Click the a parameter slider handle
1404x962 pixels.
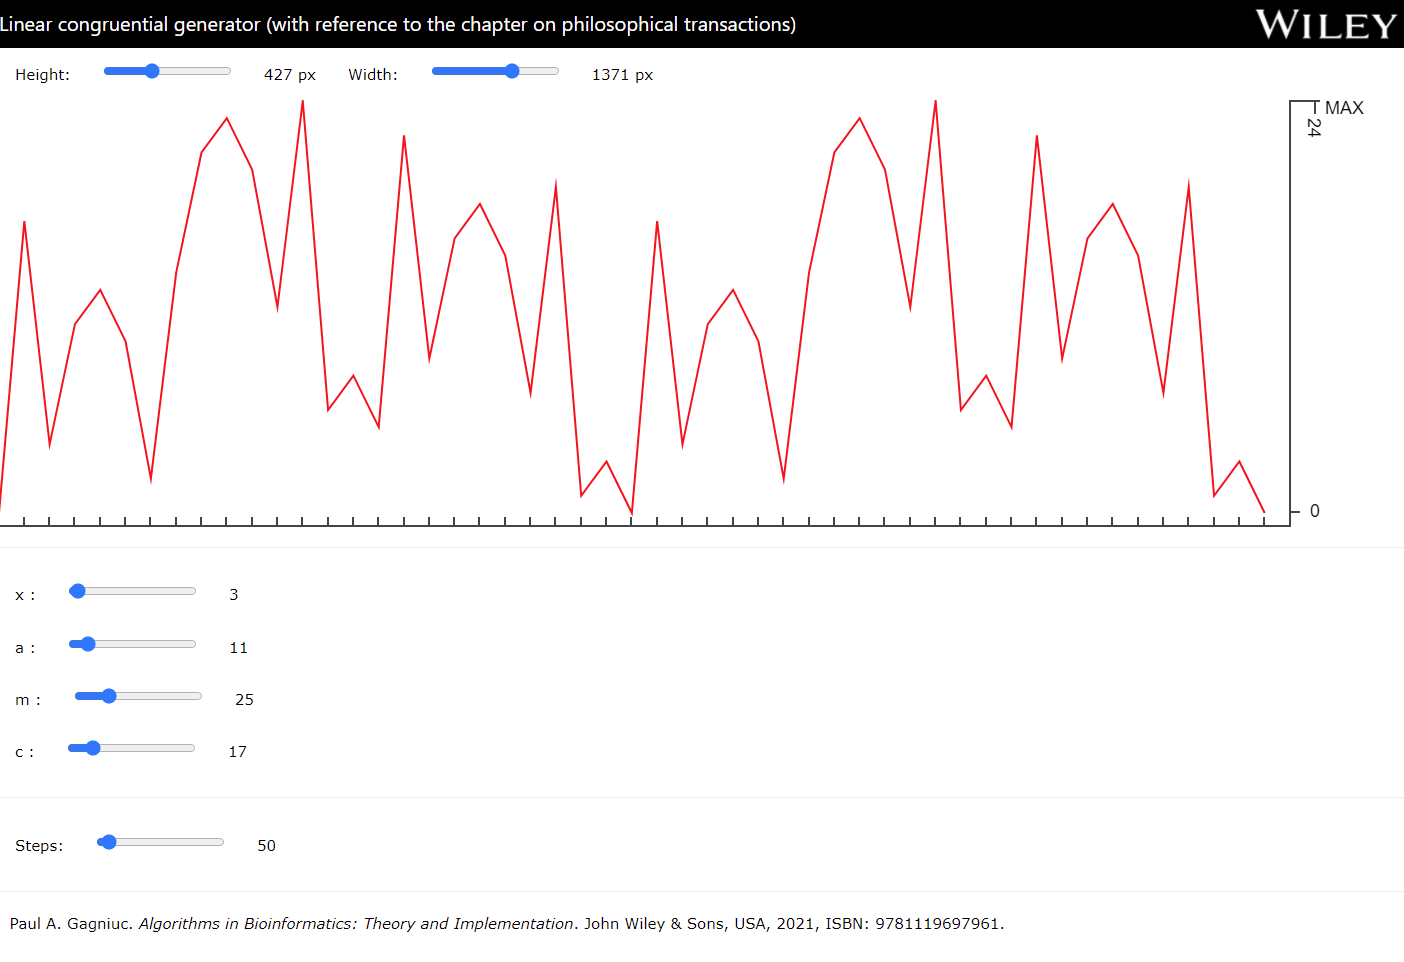[x=86, y=644]
